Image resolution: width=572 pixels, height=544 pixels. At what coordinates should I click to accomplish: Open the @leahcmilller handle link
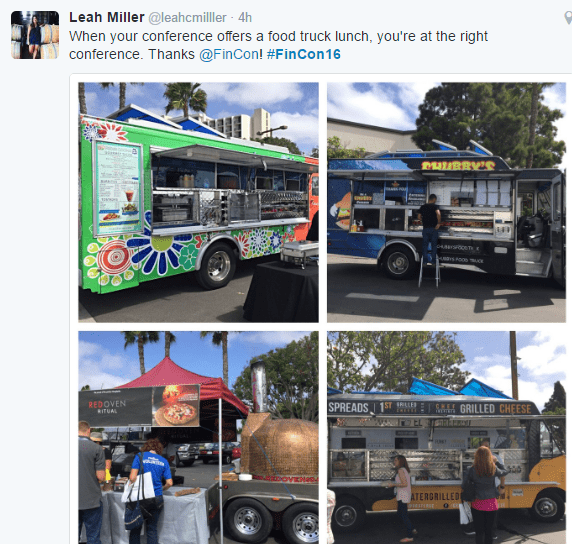click(187, 18)
